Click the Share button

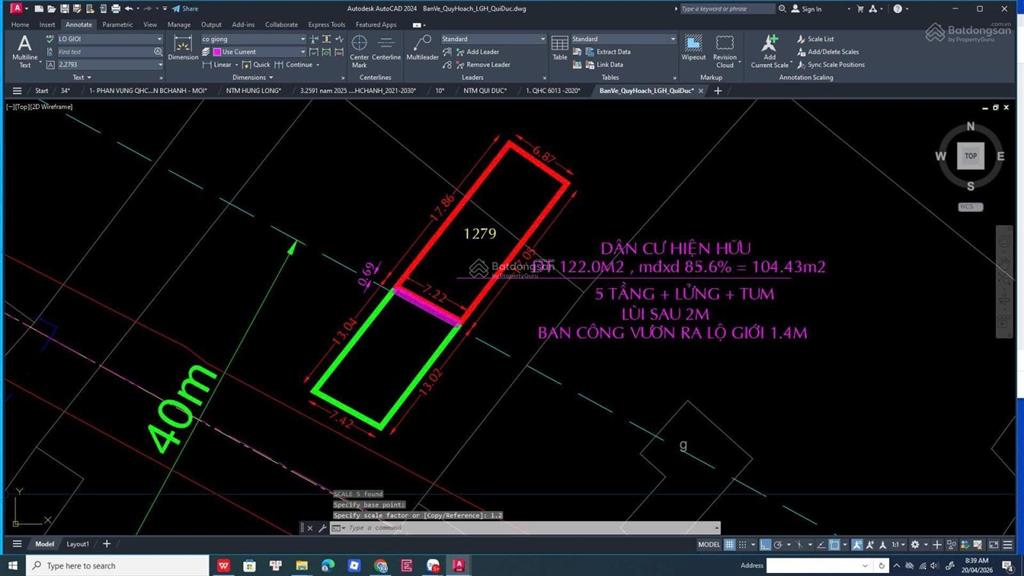tap(185, 8)
